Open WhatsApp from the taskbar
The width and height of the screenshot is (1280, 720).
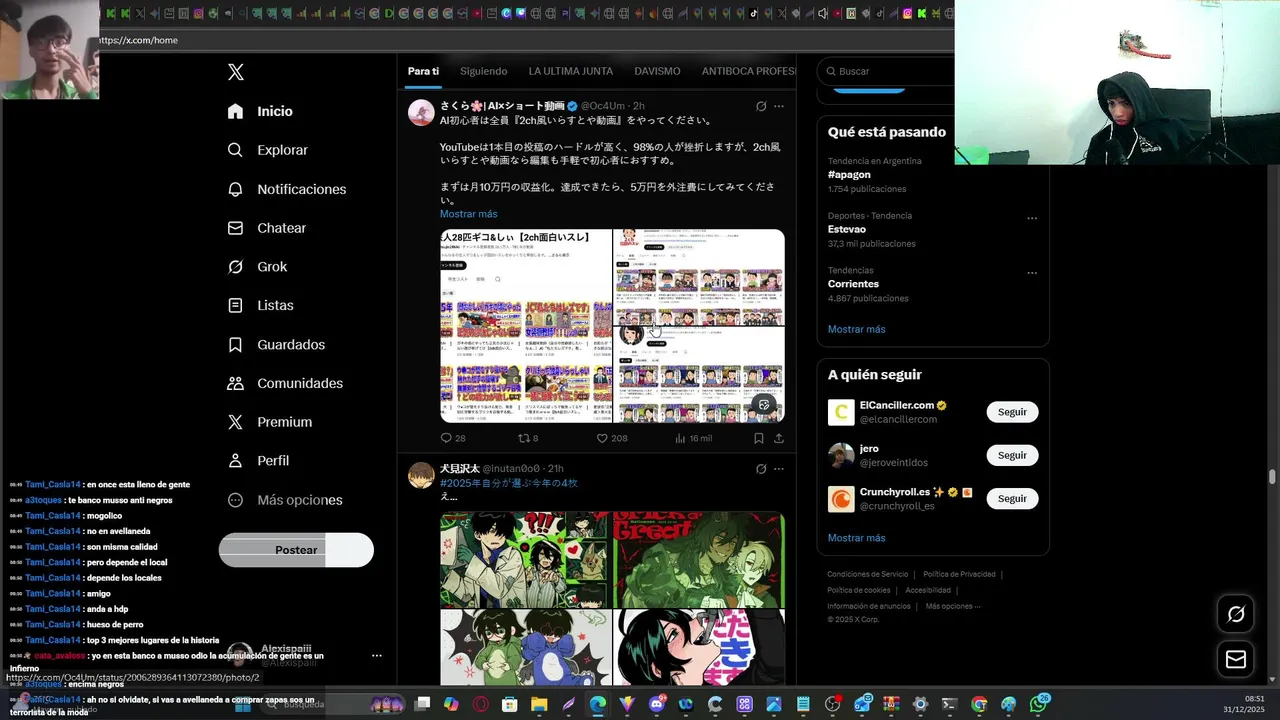[1039, 704]
